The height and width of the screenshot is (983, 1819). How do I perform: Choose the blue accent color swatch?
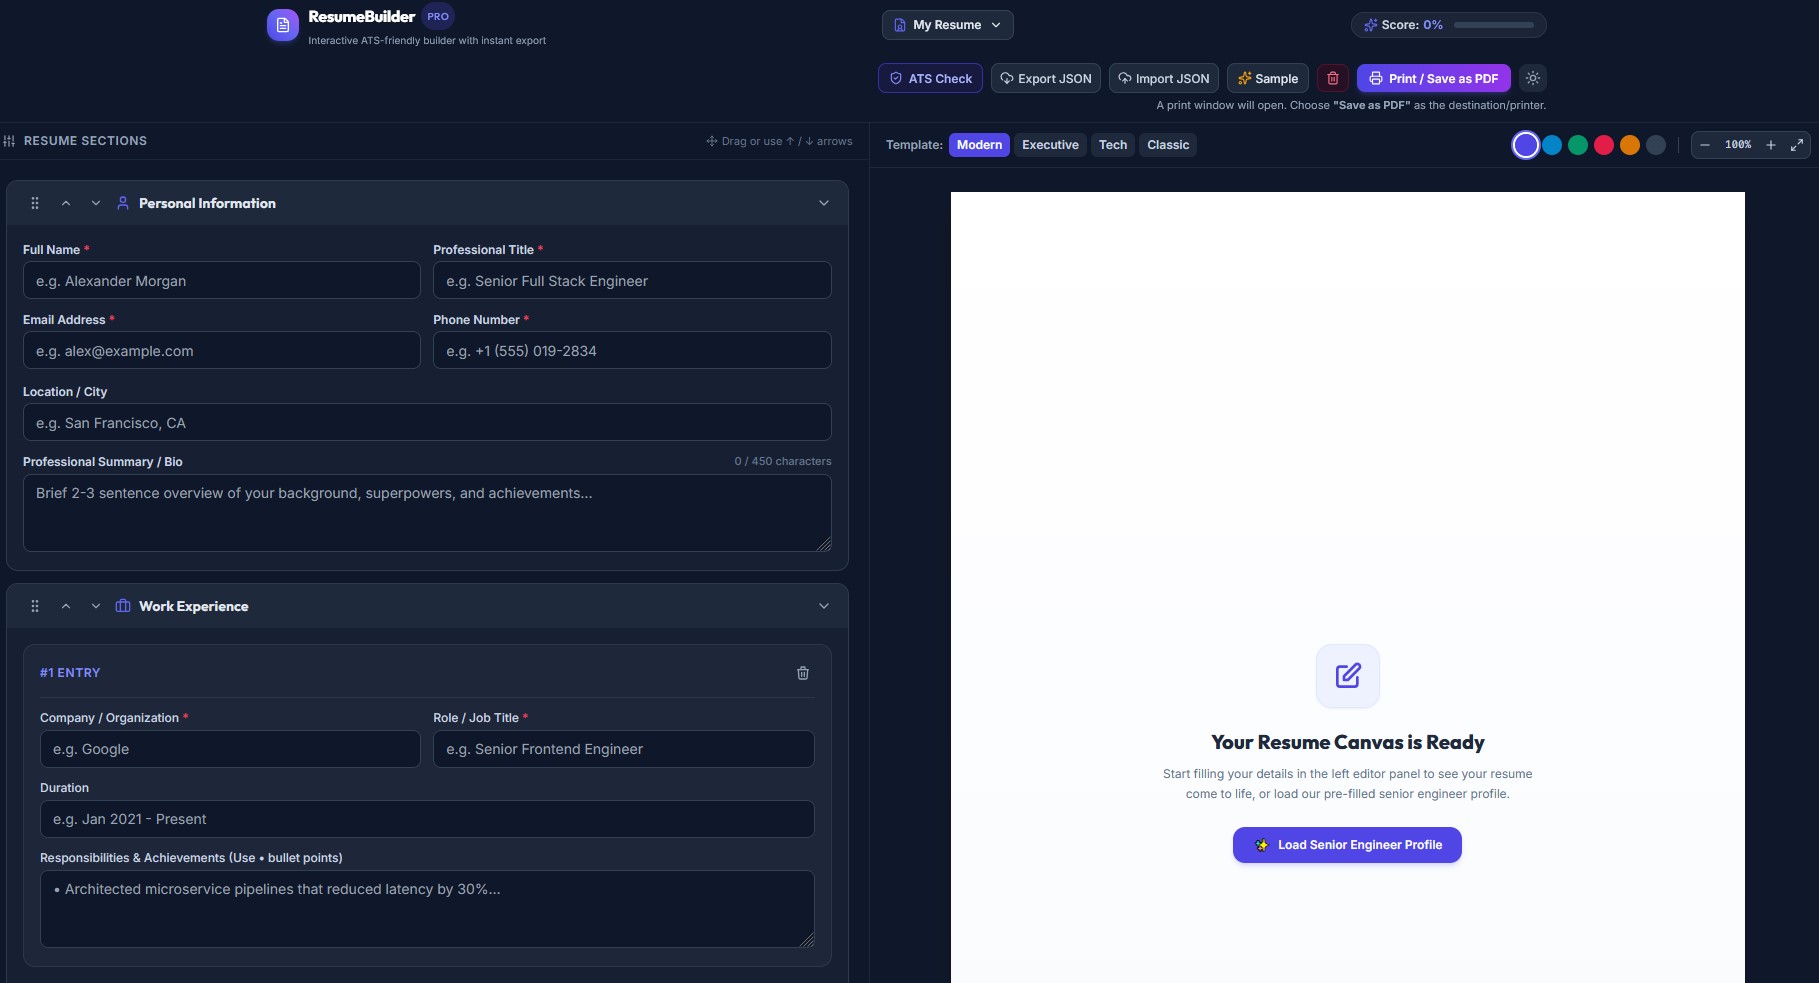[x=1552, y=145]
